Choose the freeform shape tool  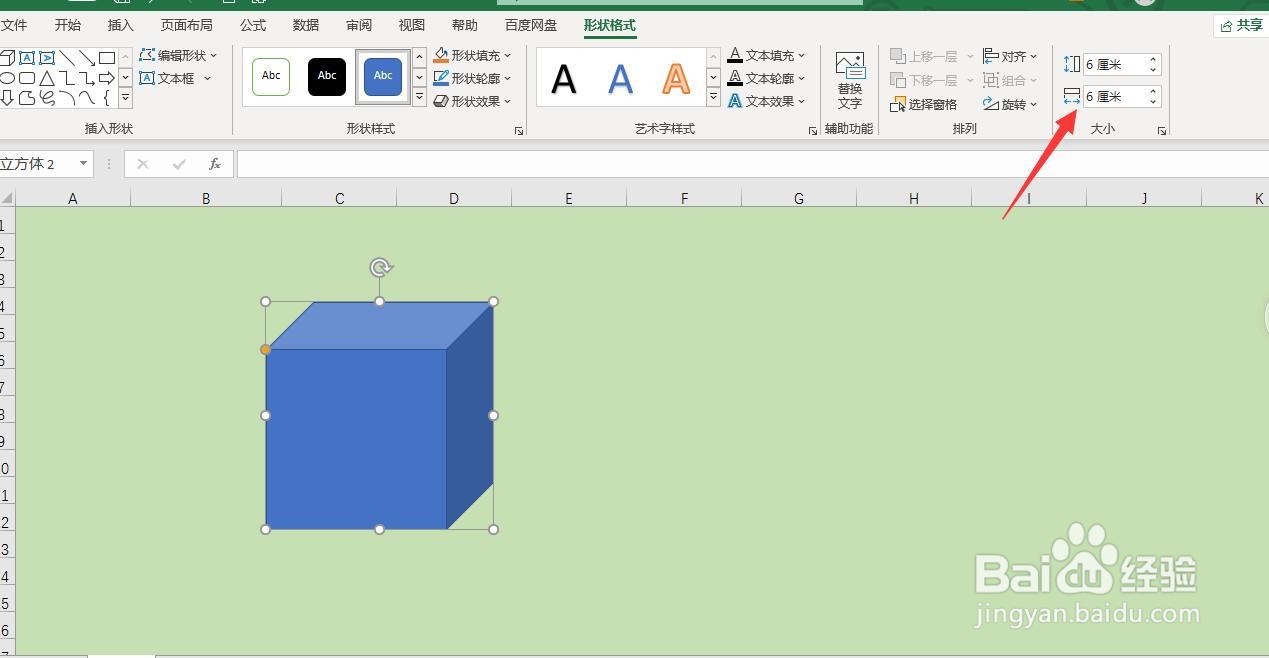[x=27, y=97]
